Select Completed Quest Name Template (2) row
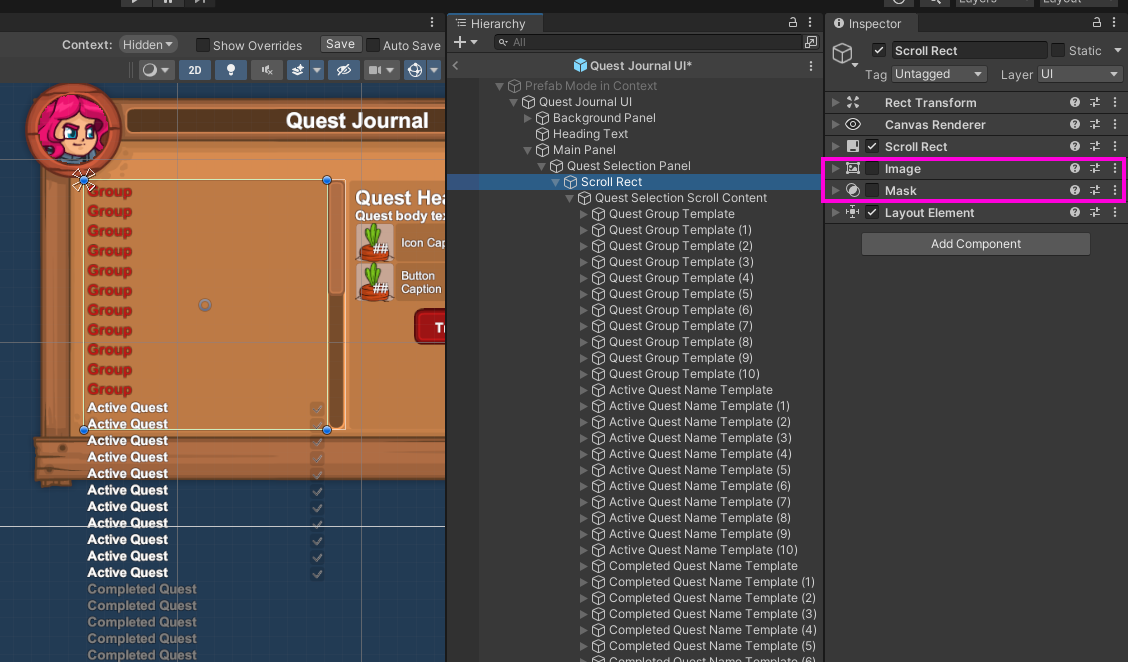 [x=711, y=598]
